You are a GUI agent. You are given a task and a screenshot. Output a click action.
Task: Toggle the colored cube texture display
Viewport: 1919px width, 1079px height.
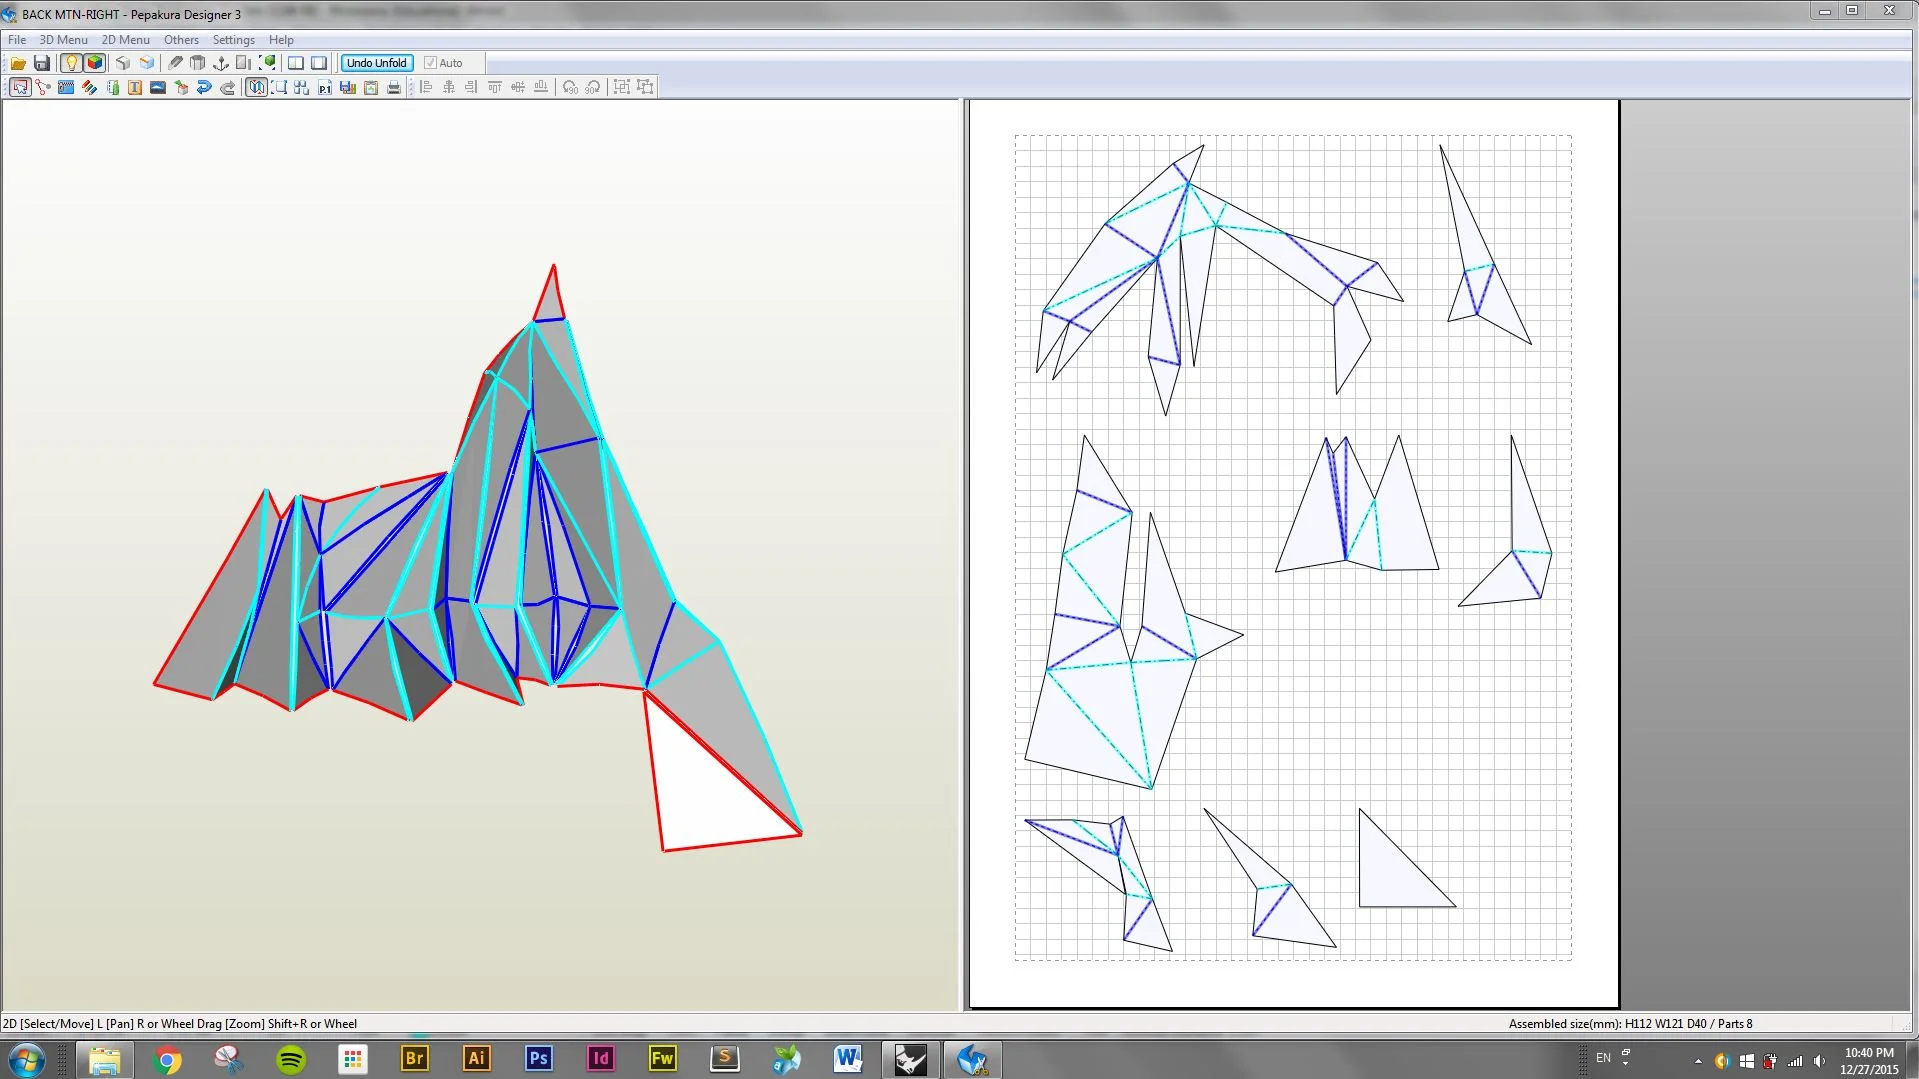coord(95,63)
